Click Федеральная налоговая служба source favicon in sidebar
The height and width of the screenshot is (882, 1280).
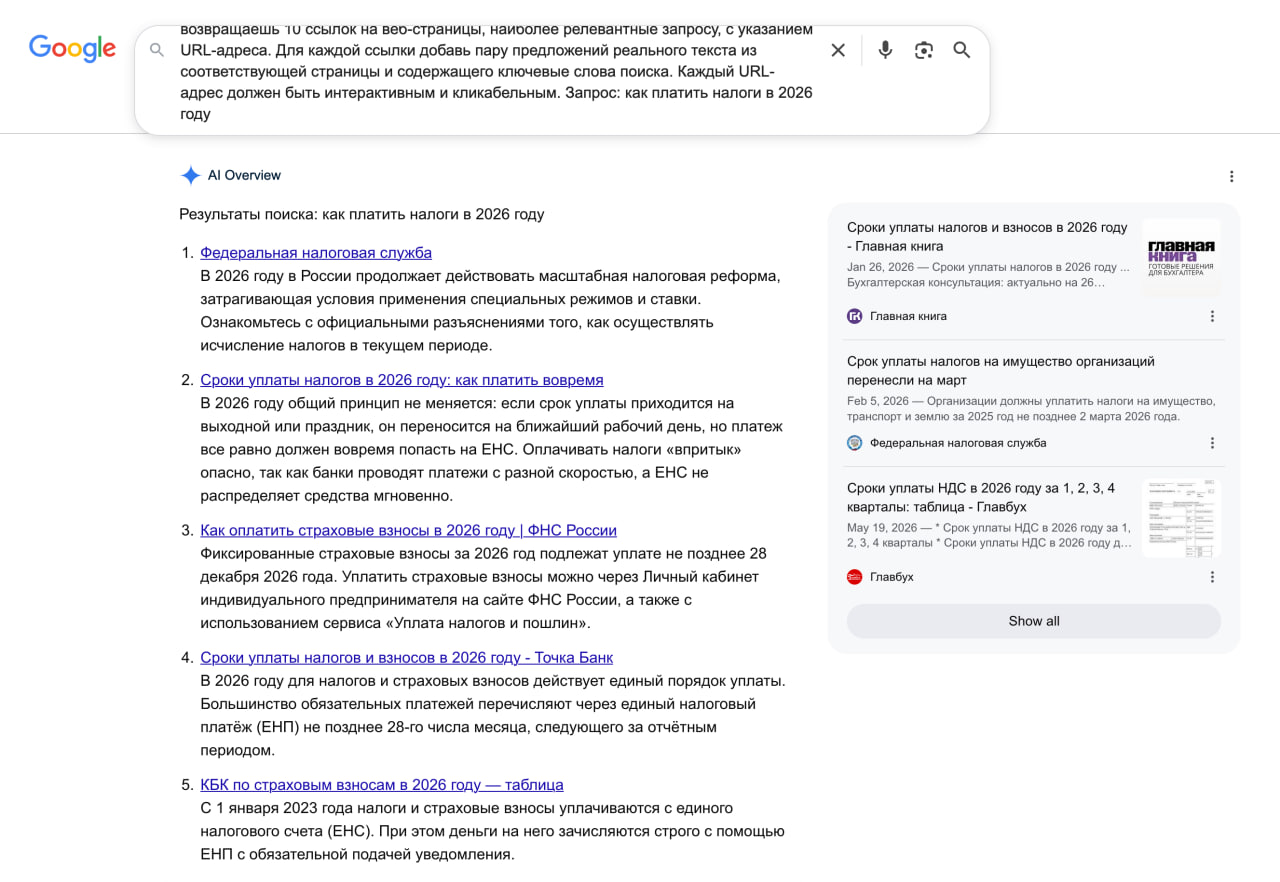tap(854, 443)
